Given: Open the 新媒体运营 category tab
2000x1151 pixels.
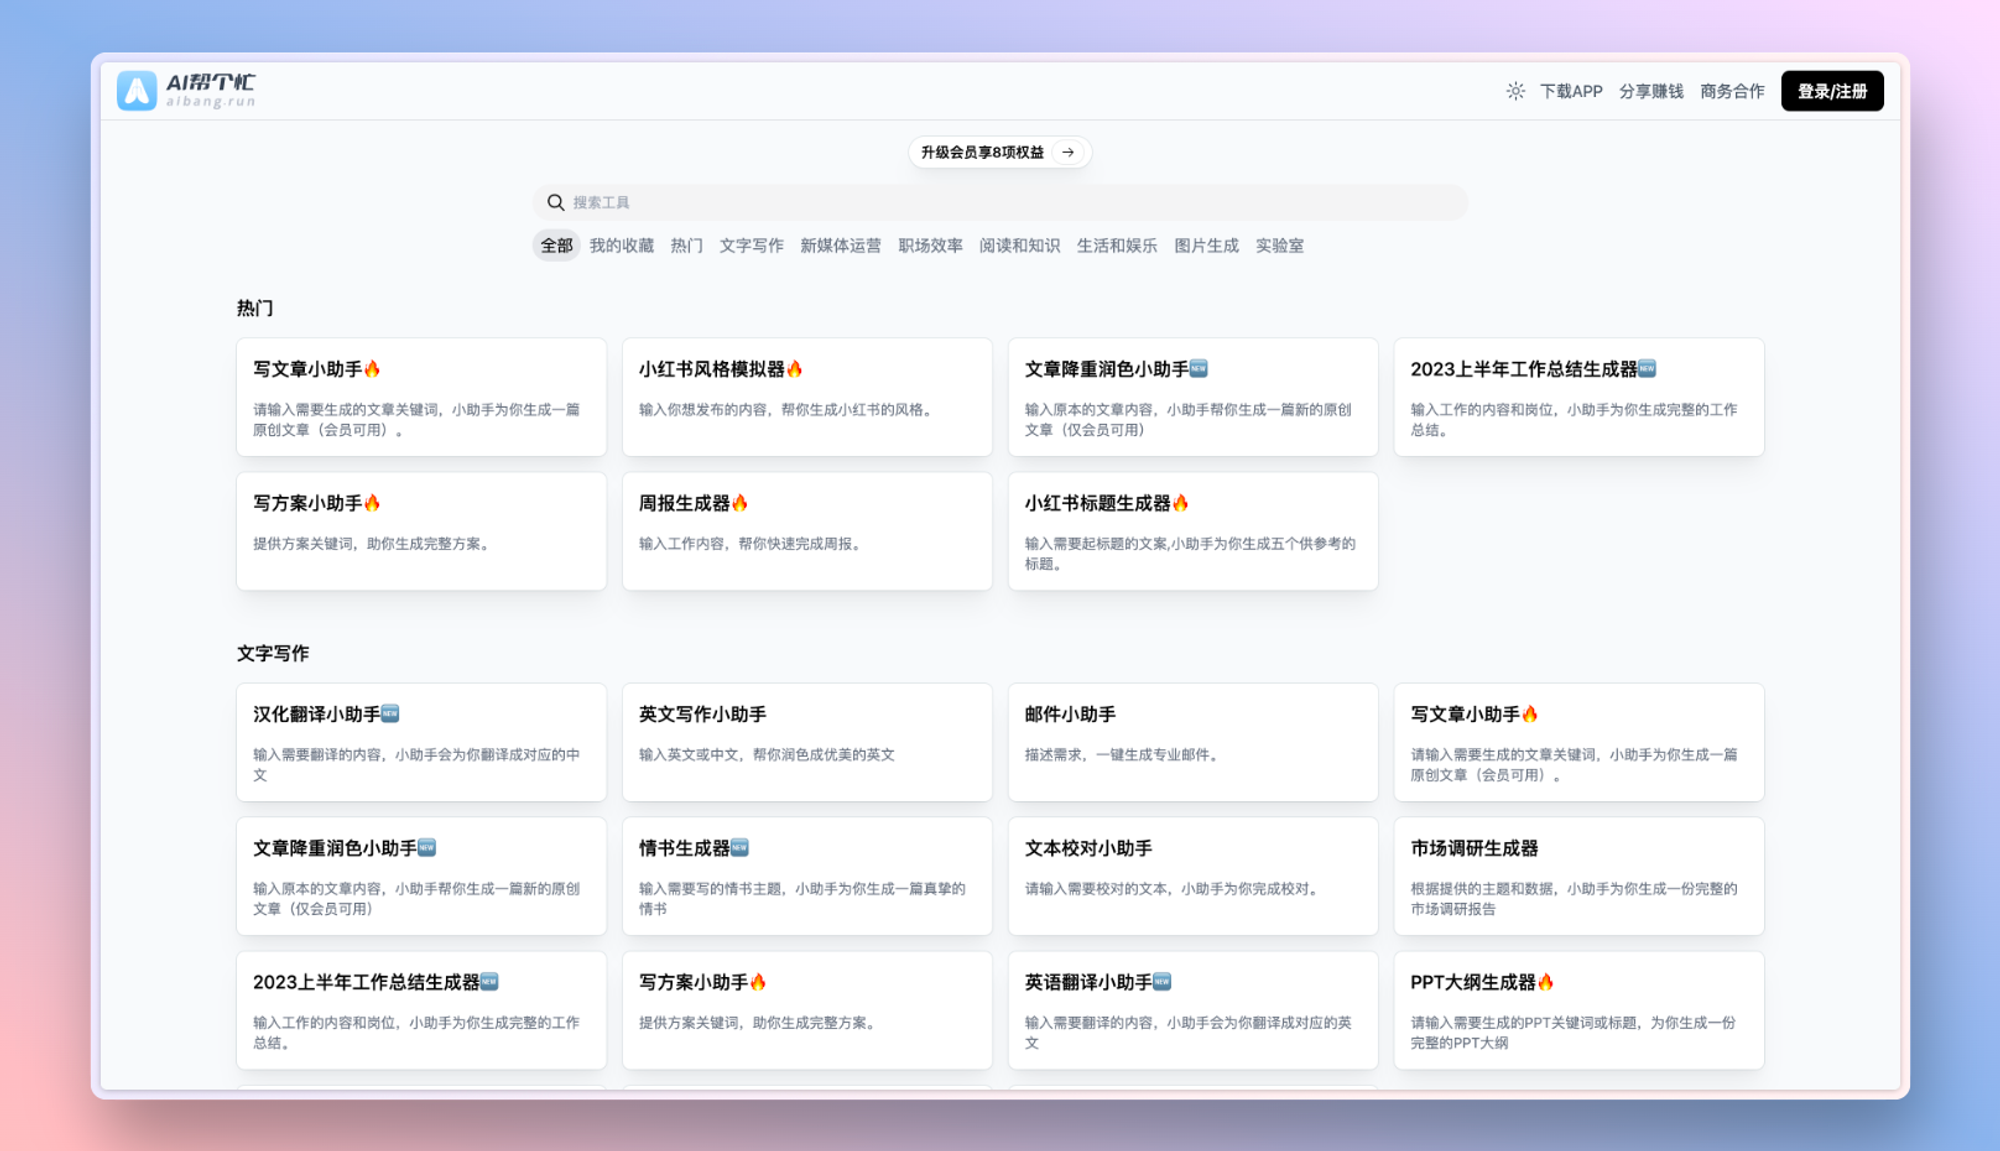Looking at the screenshot, I should pos(840,246).
